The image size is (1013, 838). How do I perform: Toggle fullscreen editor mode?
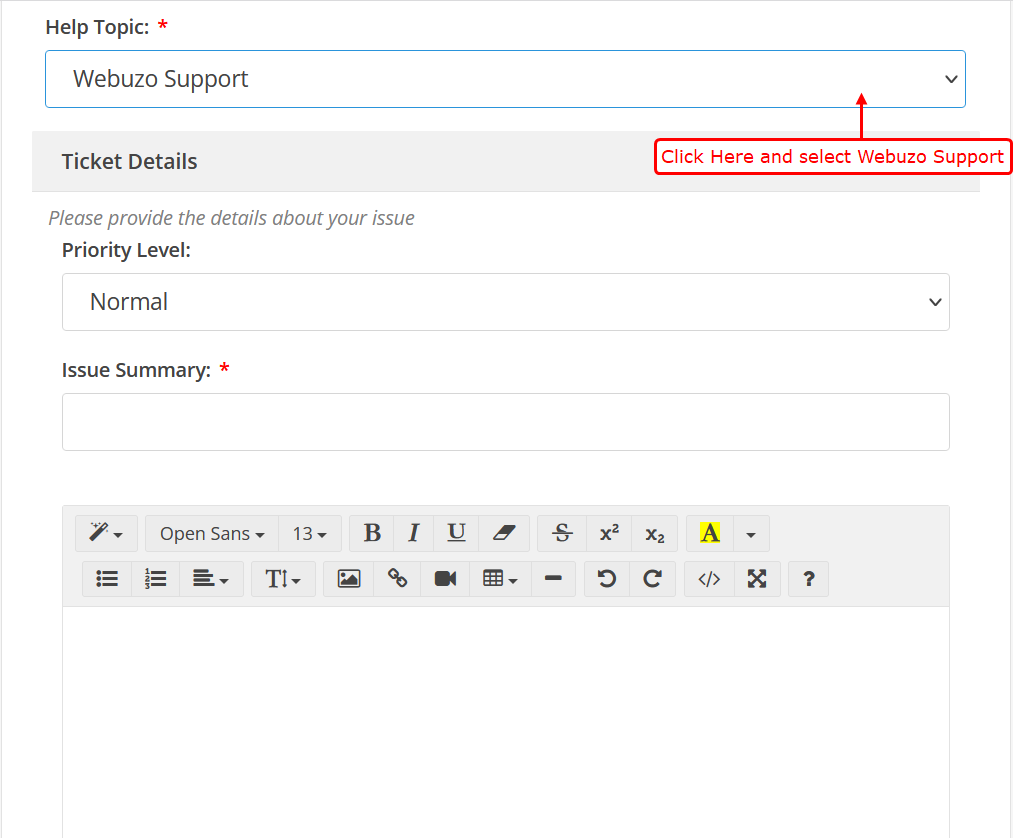pyautogui.click(x=757, y=579)
